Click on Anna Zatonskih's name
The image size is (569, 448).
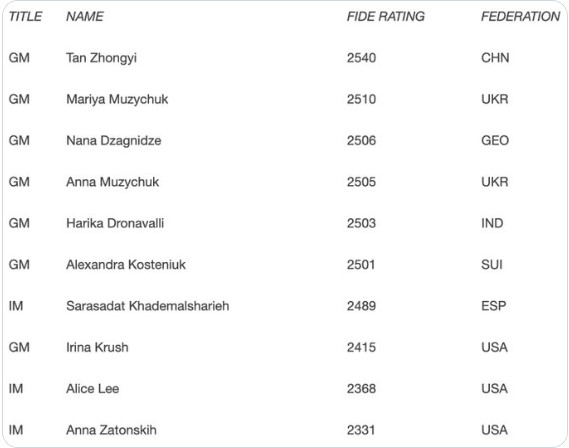(x=111, y=430)
